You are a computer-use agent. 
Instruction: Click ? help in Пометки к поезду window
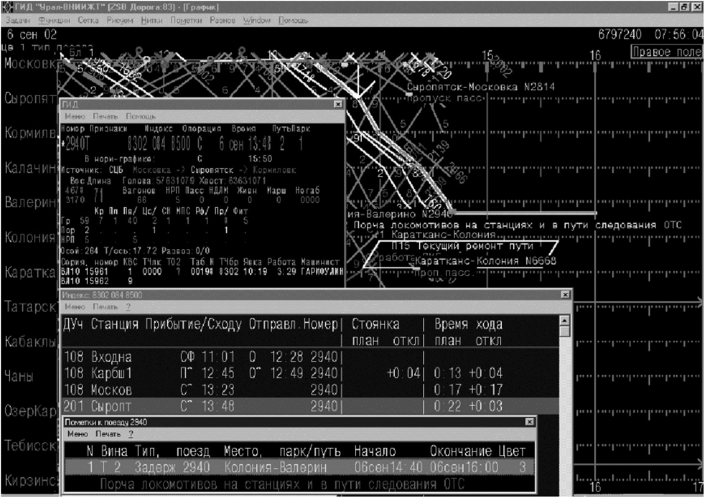pyautogui.click(x=130, y=435)
